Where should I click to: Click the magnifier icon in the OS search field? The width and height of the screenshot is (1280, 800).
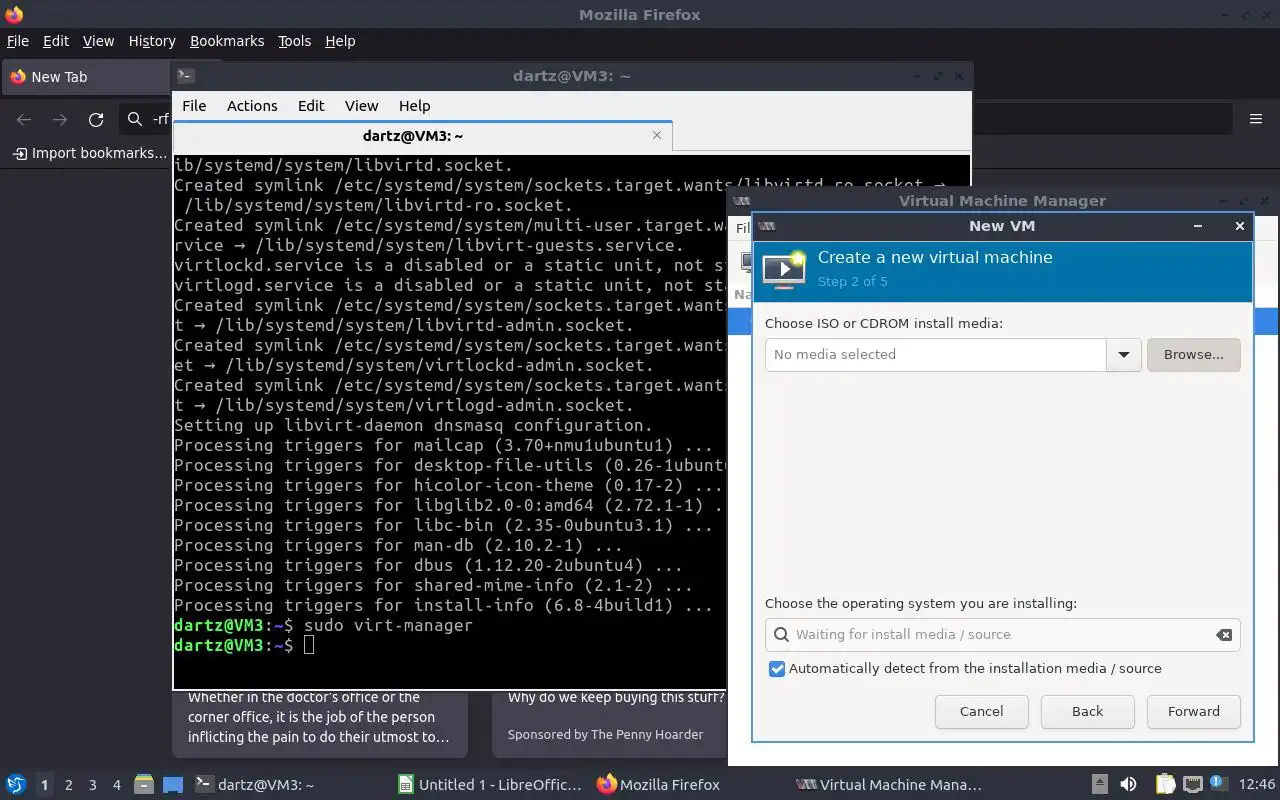781,635
